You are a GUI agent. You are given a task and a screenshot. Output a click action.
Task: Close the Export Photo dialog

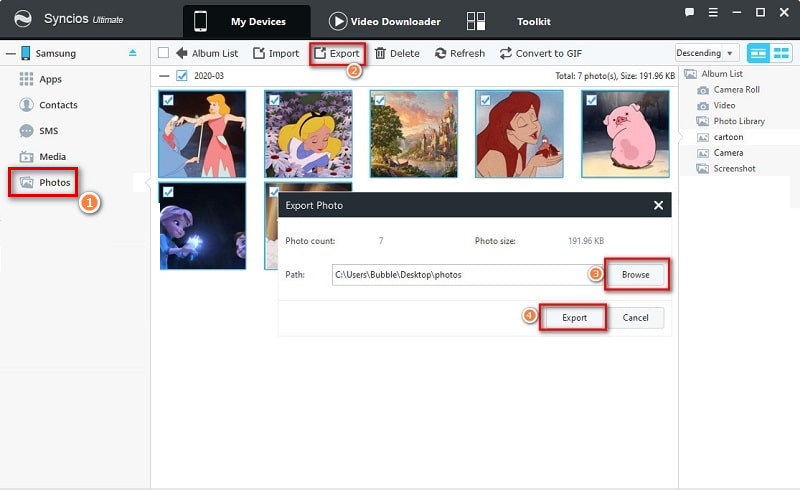pos(659,205)
